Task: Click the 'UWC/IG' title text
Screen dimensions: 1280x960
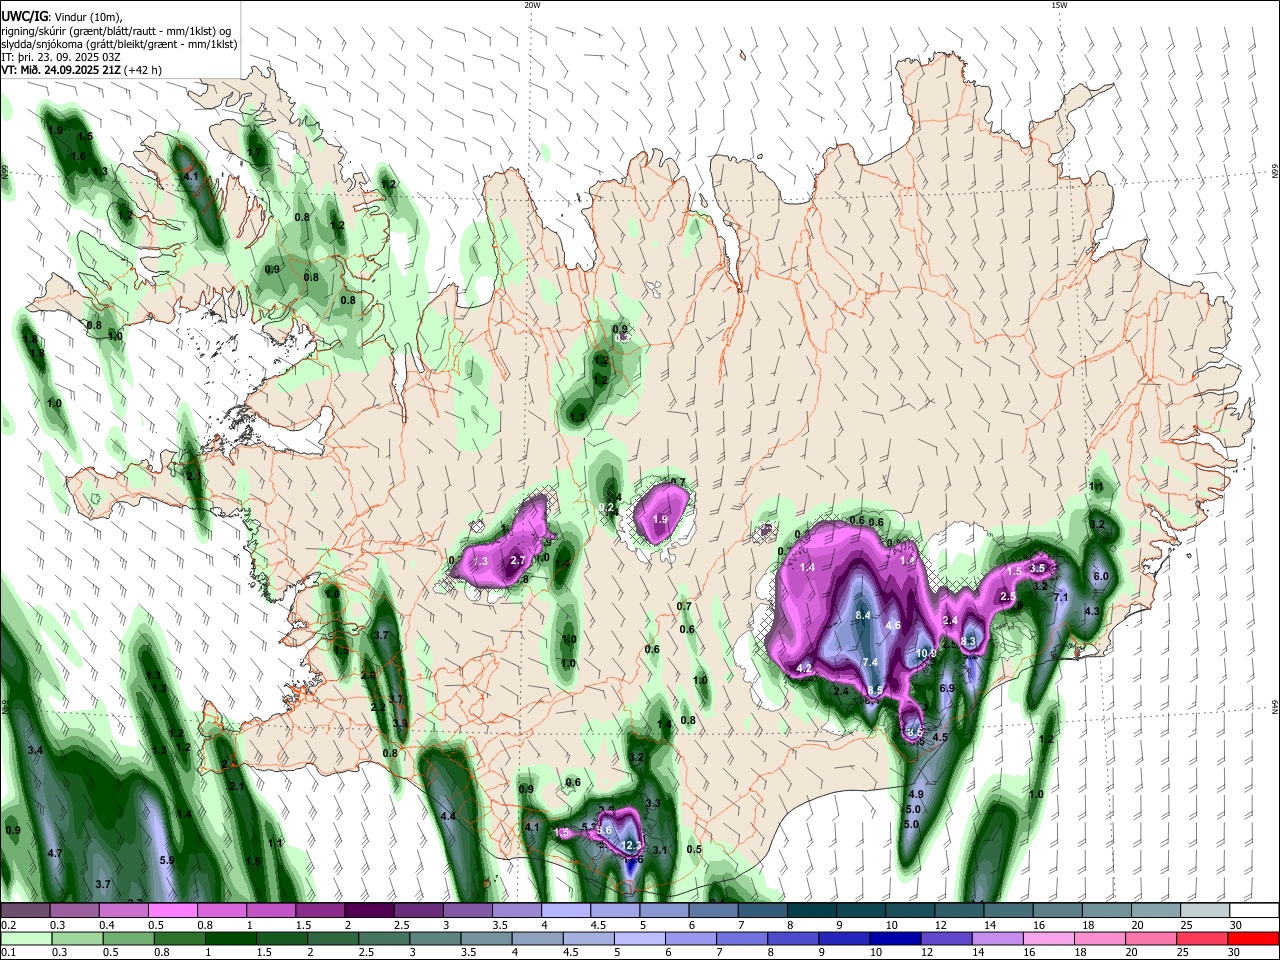Action: tap(24, 16)
